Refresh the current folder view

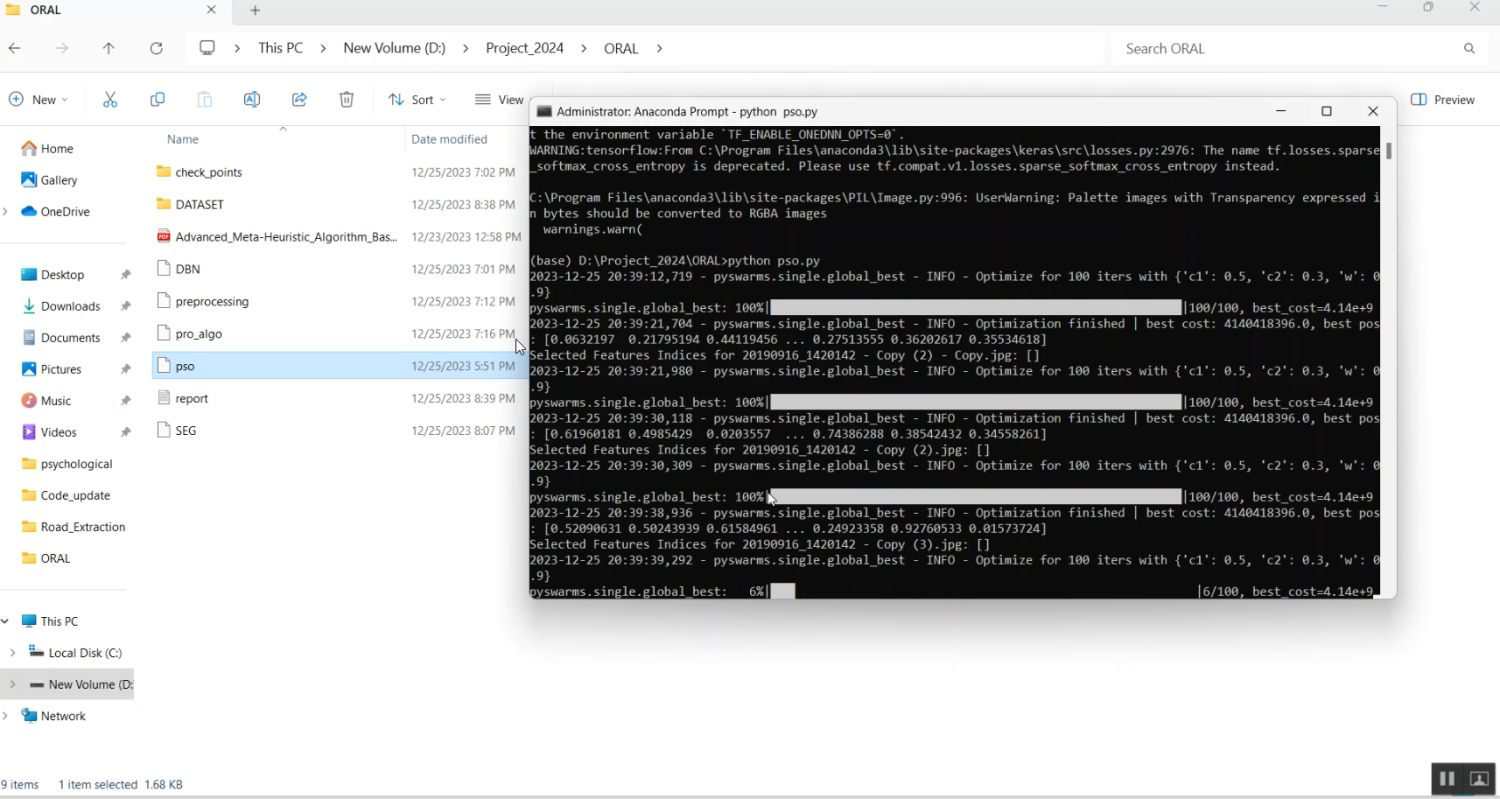(x=156, y=48)
